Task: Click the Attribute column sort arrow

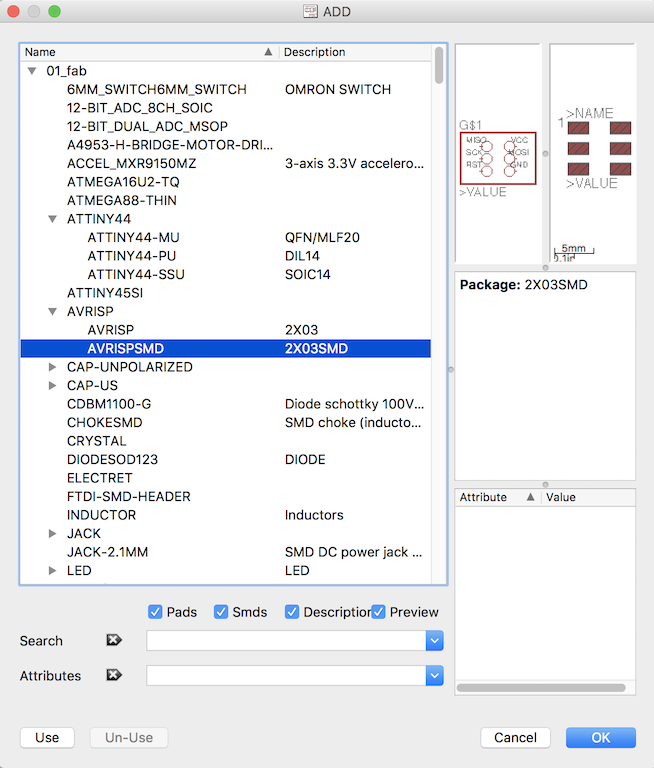Action: (x=530, y=497)
